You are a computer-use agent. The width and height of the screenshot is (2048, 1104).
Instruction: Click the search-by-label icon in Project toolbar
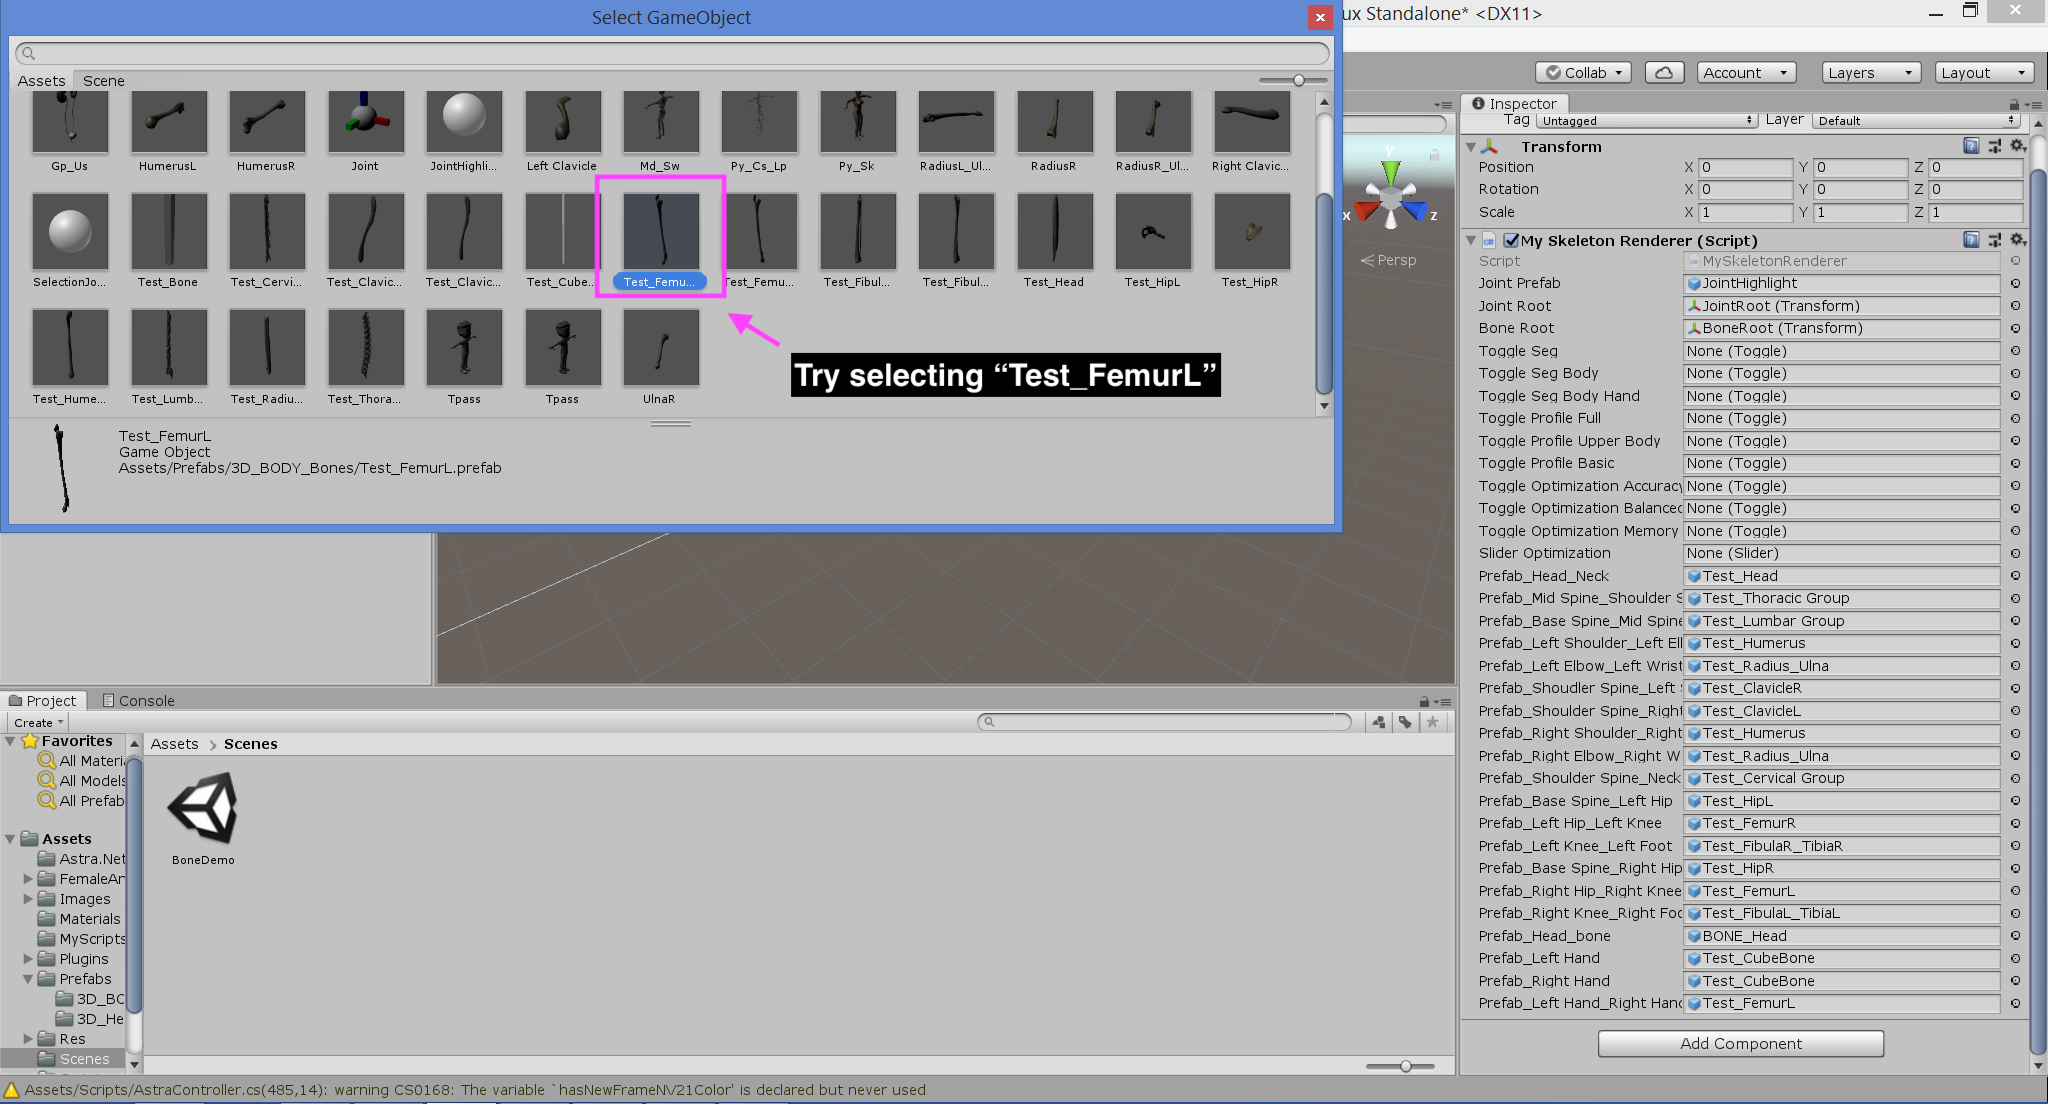click(1406, 721)
